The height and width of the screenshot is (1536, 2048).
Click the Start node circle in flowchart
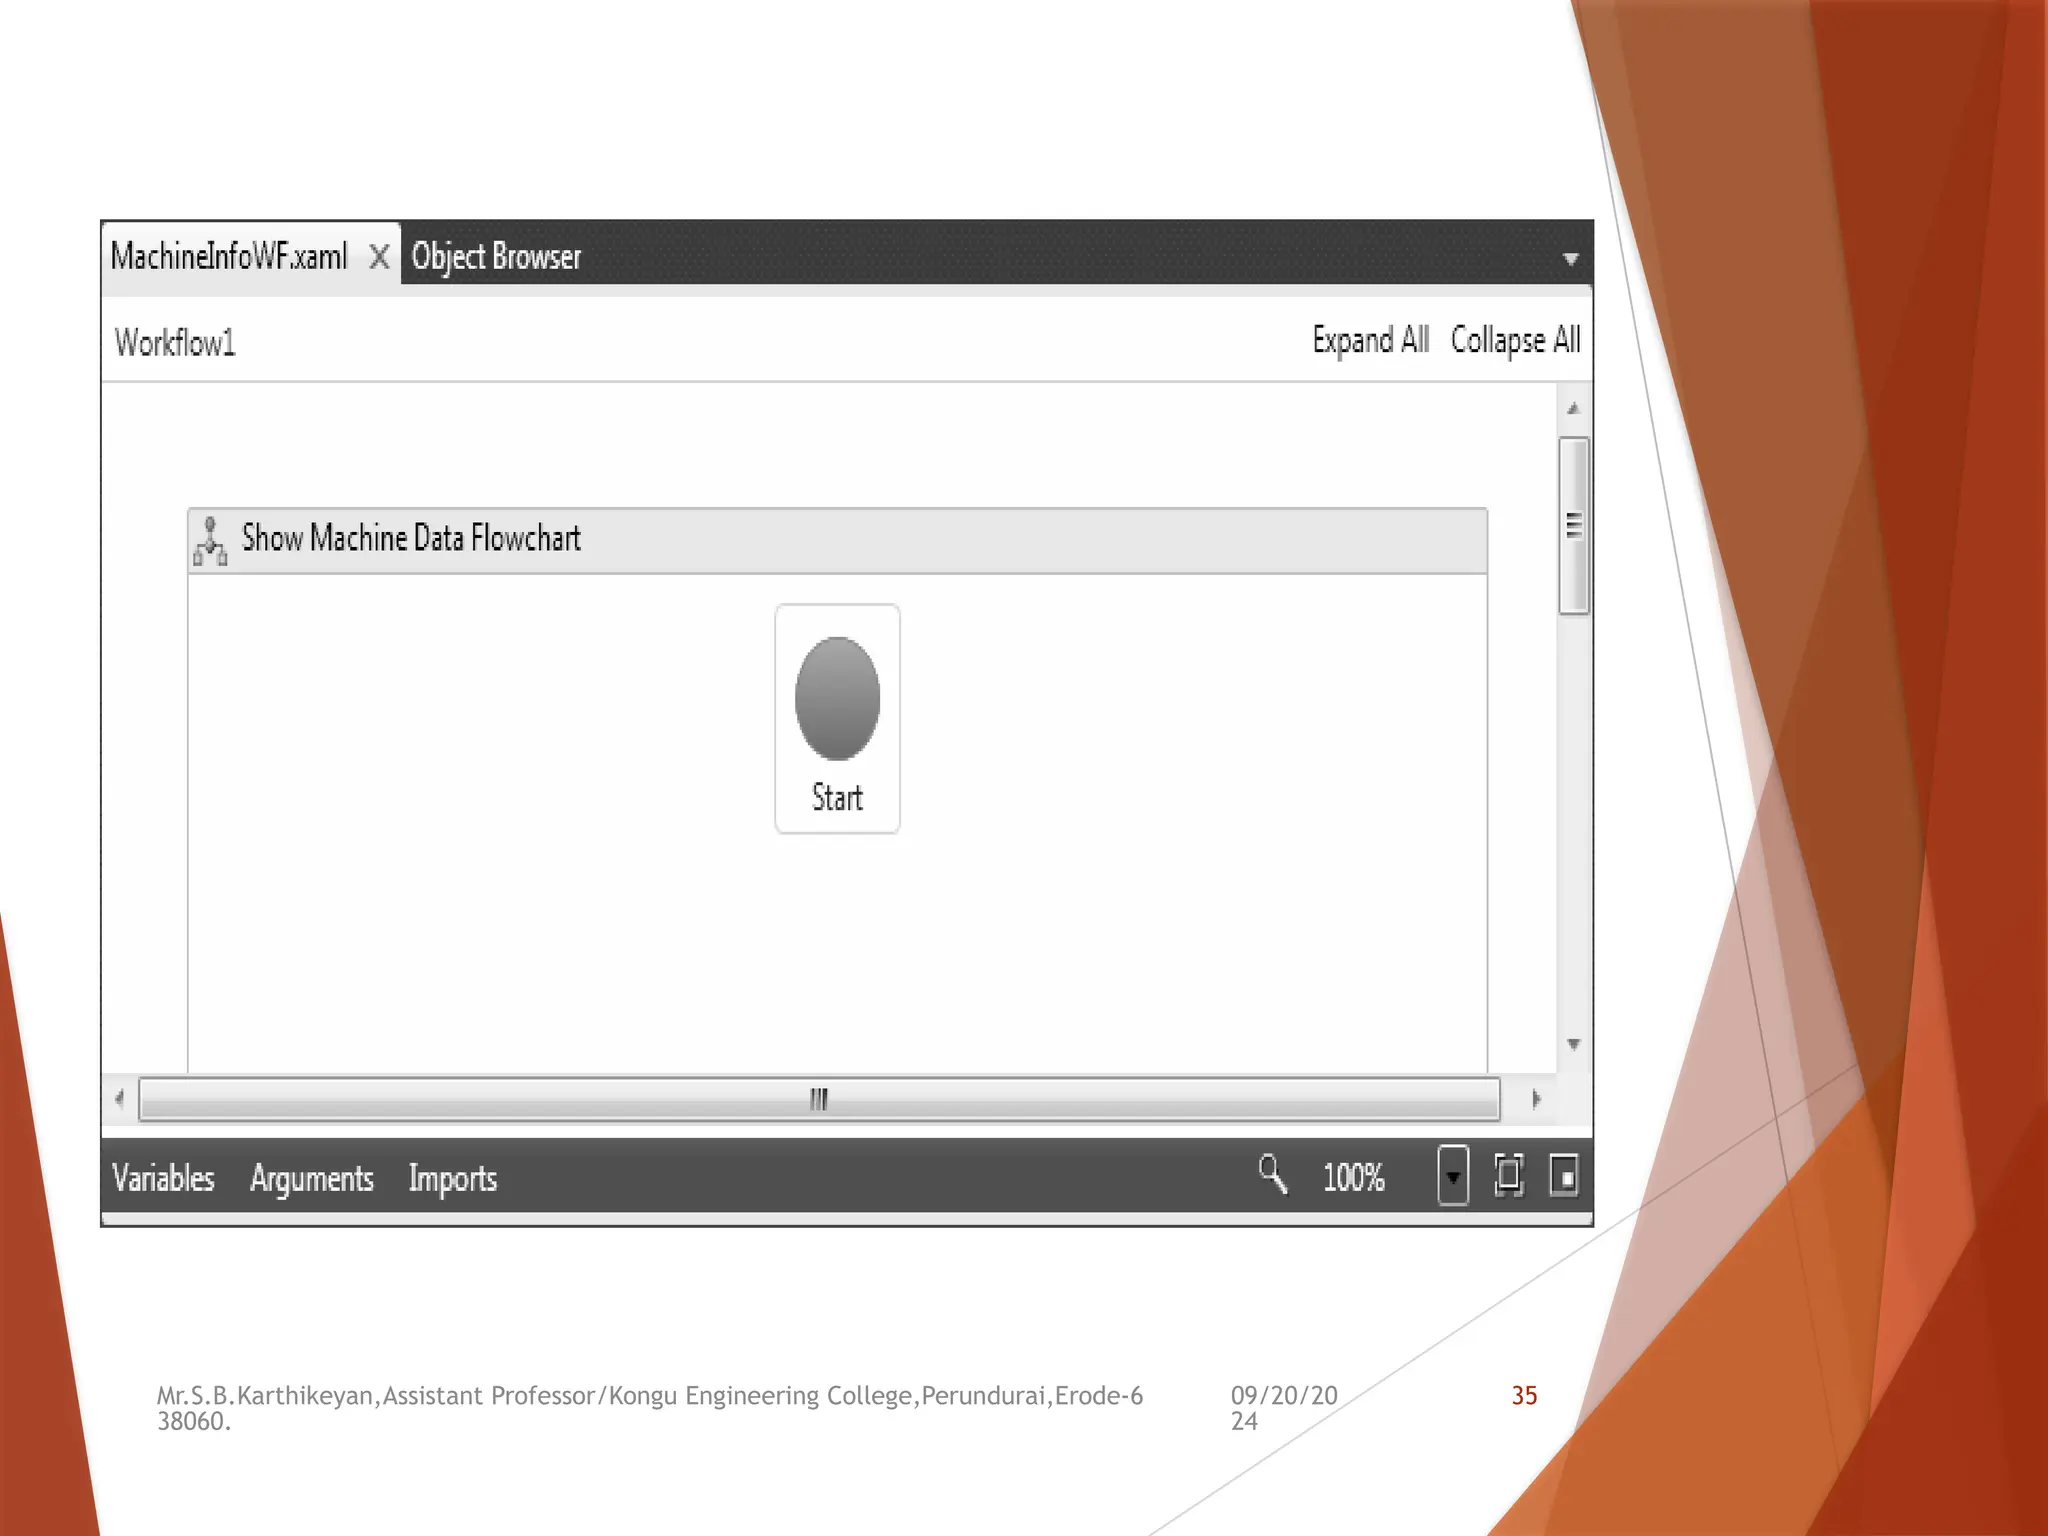[837, 698]
